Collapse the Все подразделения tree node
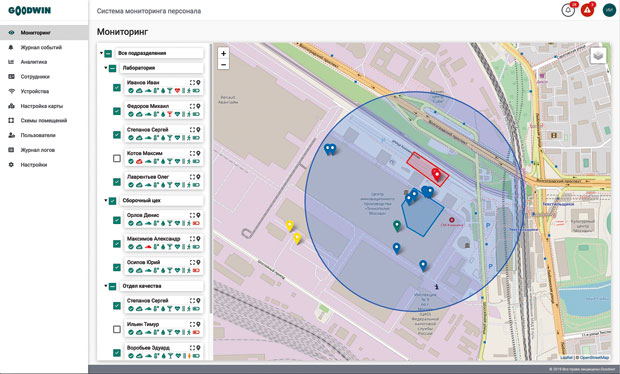This screenshot has height=374, width=620. click(102, 53)
